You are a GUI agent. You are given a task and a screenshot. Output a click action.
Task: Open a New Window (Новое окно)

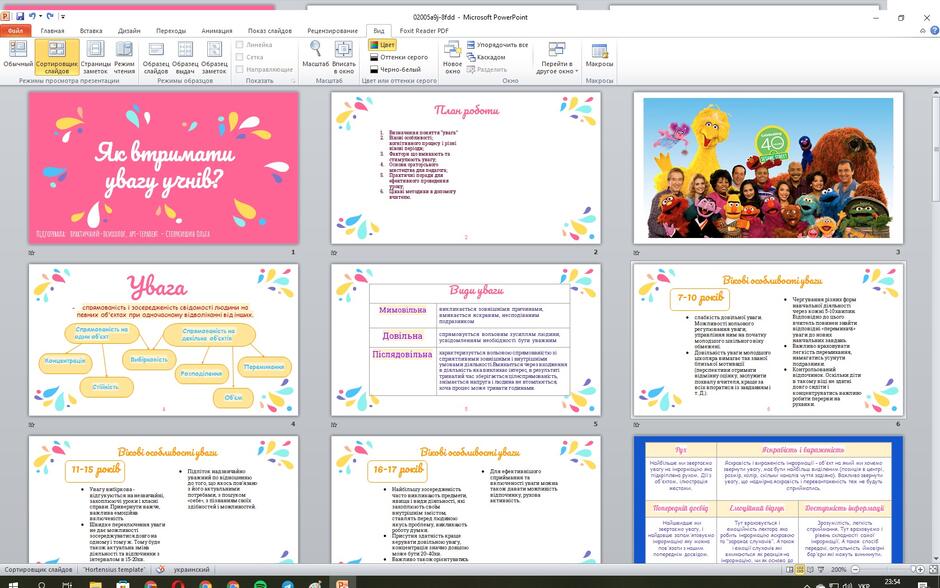point(453,57)
